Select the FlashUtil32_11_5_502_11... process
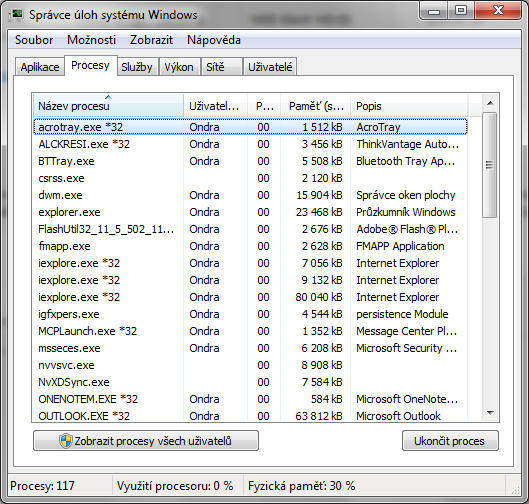Viewport: 529px width, 504px height. pos(250,229)
